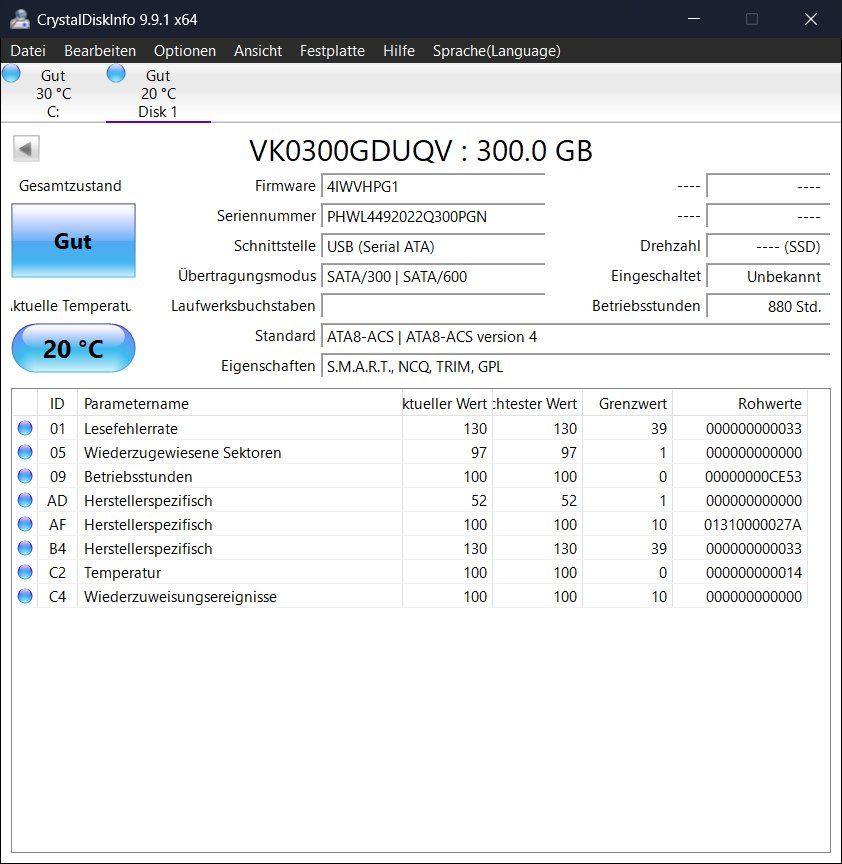Click the Parametername column header
842x864 pixels.
tap(240, 403)
